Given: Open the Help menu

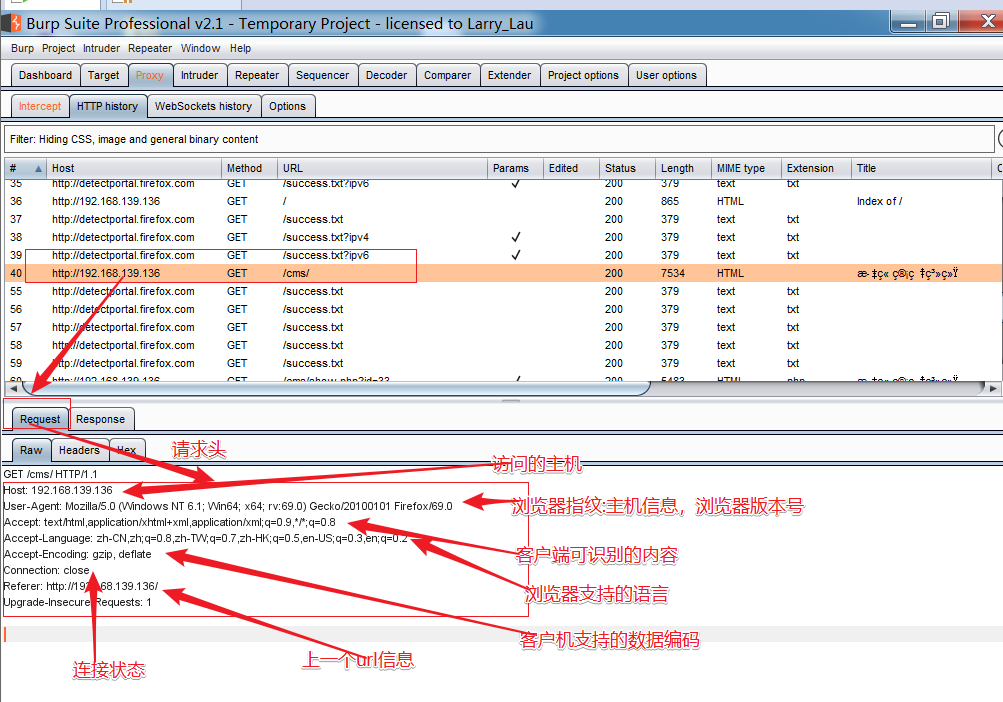Looking at the screenshot, I should click(241, 48).
